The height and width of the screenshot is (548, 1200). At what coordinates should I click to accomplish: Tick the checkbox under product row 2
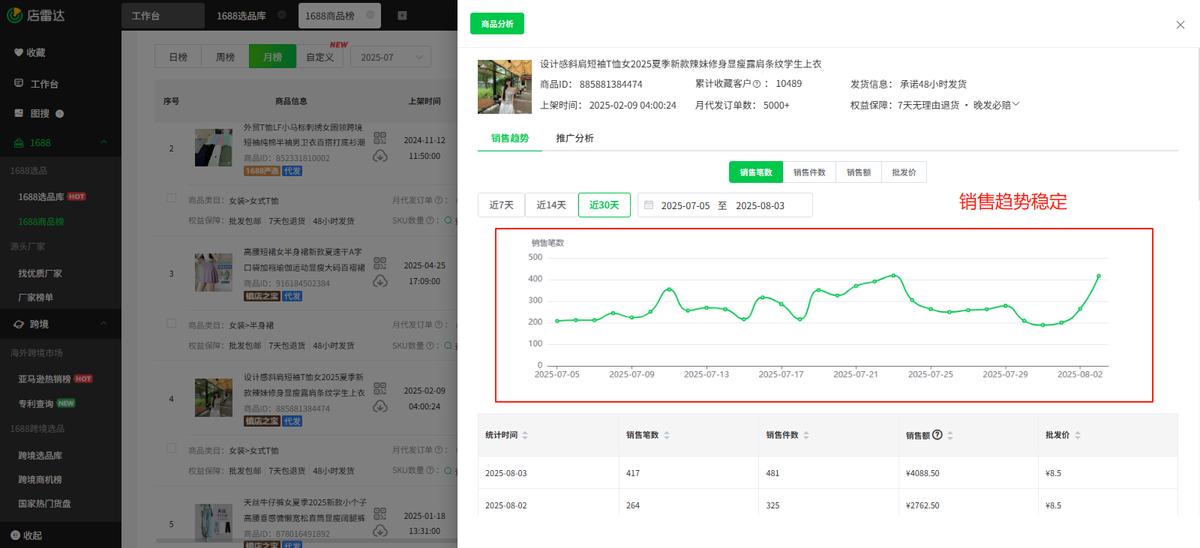pyautogui.click(x=172, y=199)
